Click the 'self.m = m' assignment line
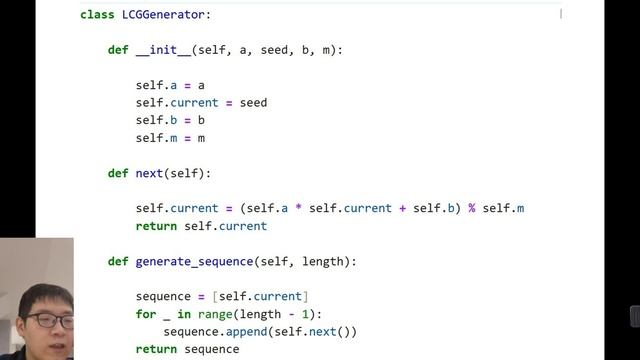 click(170, 138)
